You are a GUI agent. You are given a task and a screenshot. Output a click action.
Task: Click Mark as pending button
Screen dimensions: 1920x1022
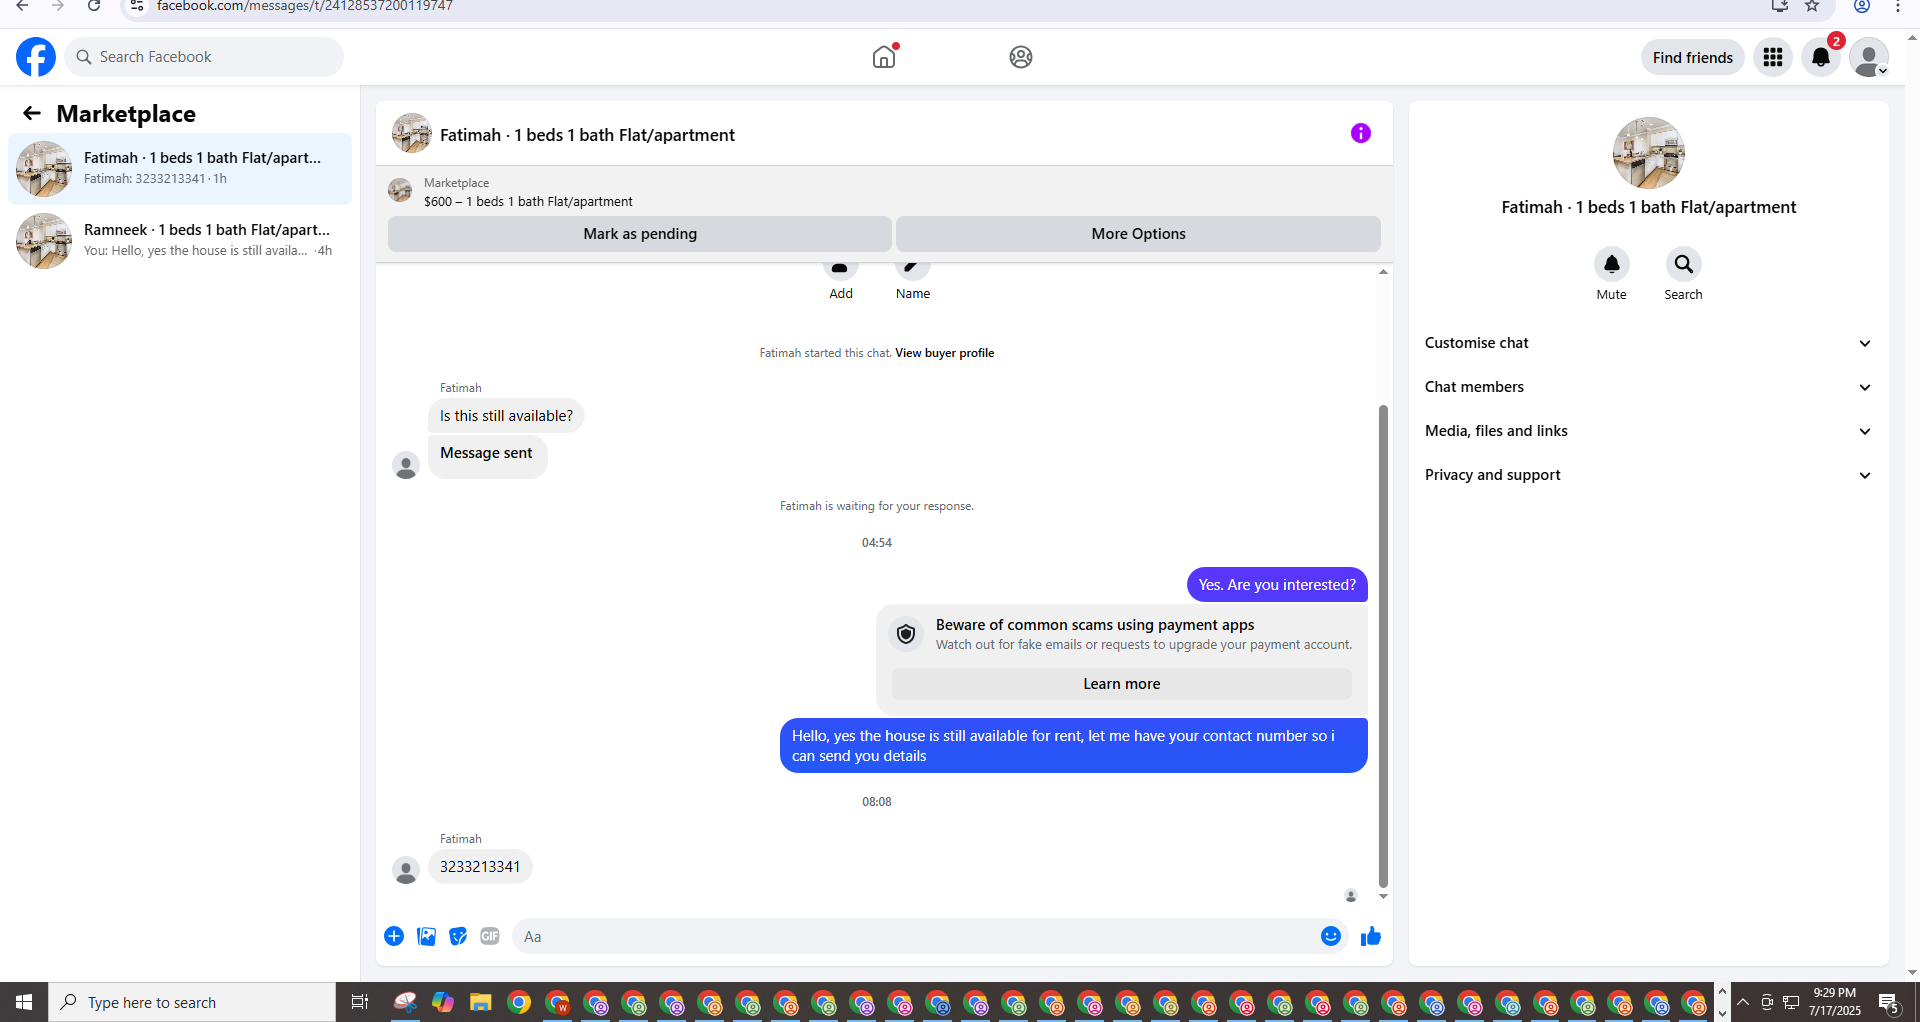click(640, 234)
